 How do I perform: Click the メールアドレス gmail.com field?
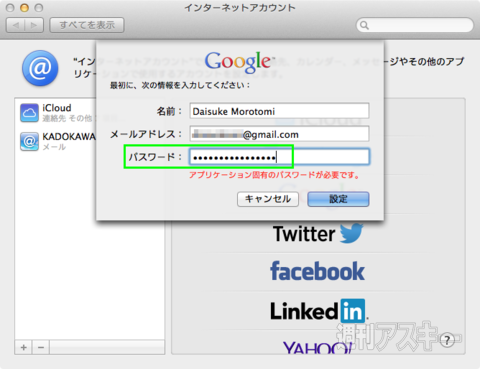[x=279, y=134]
